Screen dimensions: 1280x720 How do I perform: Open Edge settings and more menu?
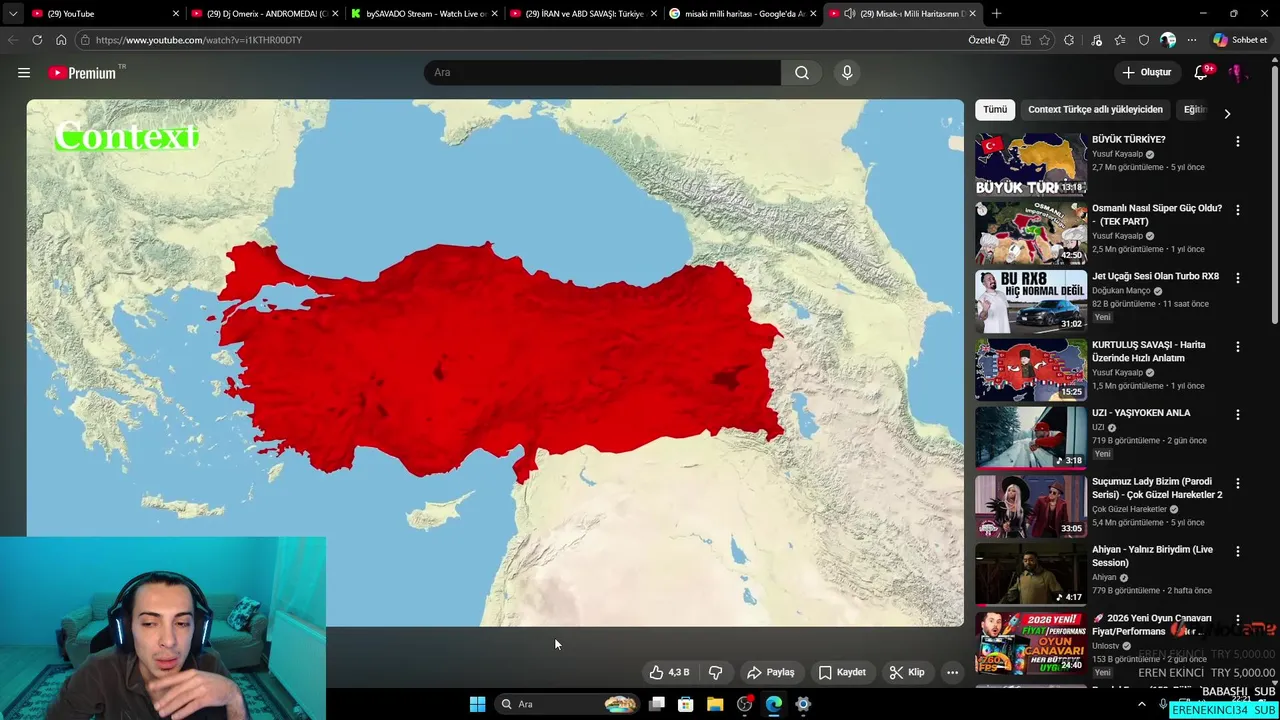click(x=1192, y=40)
